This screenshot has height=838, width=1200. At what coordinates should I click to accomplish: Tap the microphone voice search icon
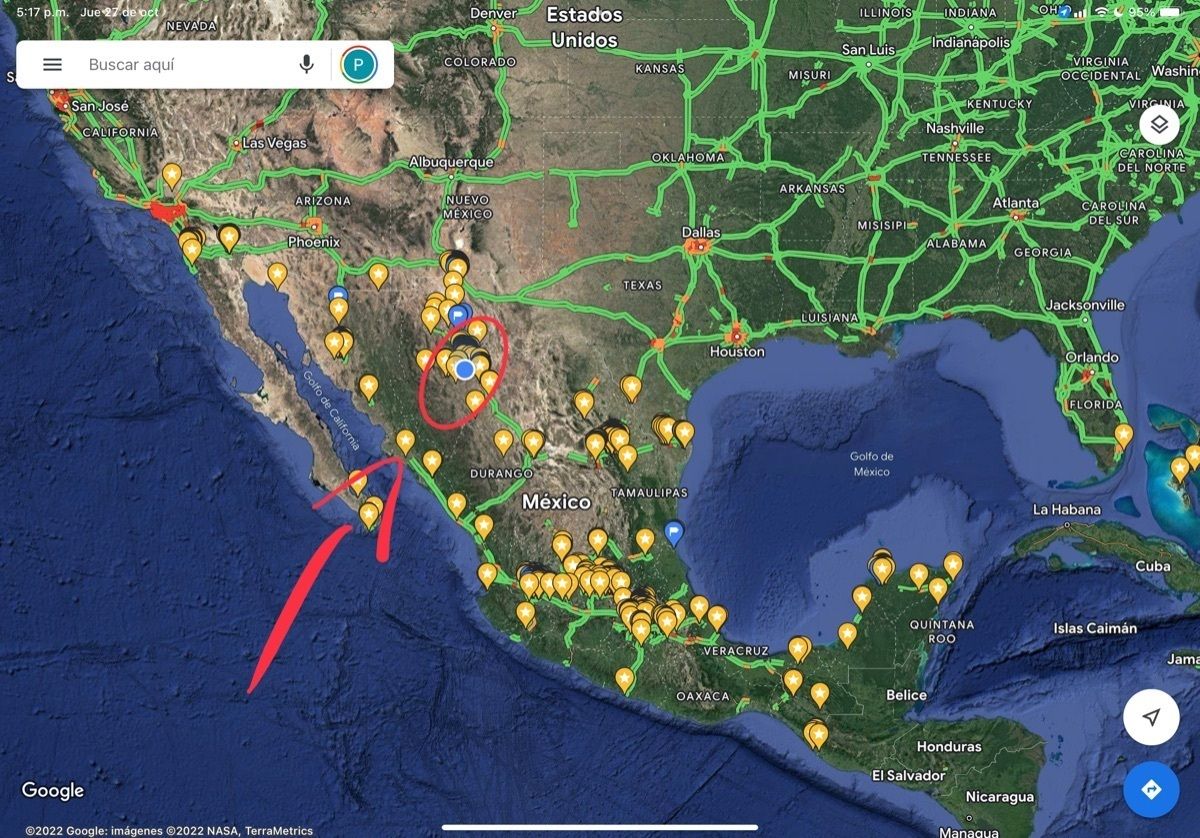point(306,65)
